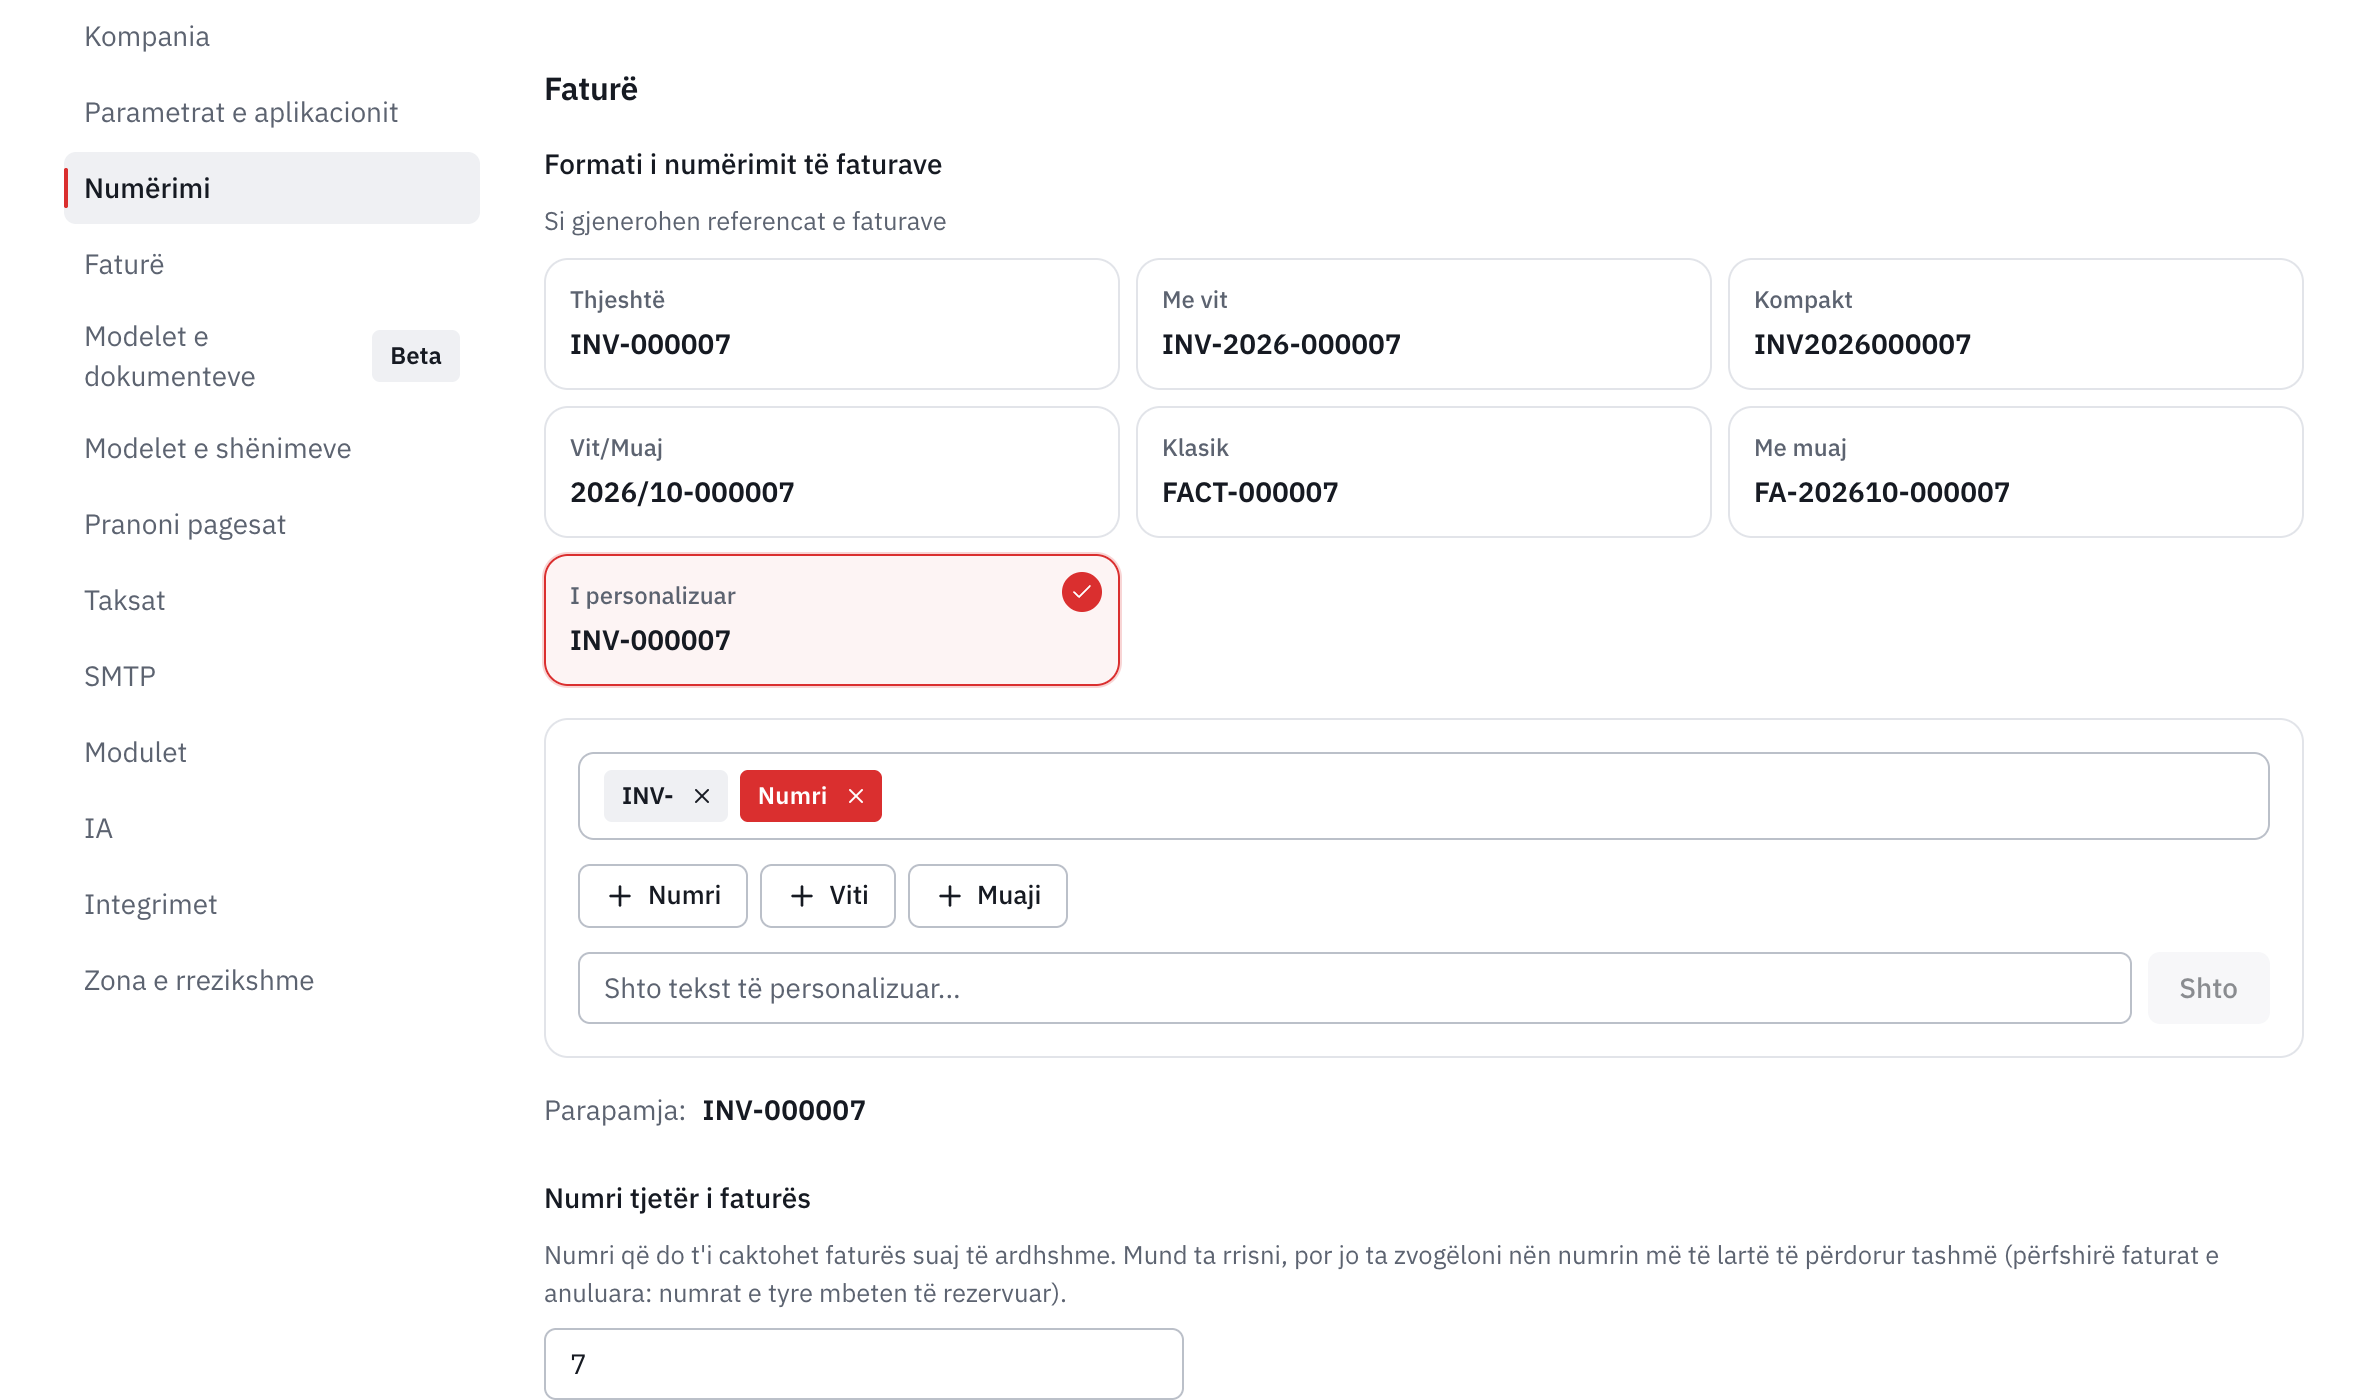Open the Modulet section

tap(272, 752)
